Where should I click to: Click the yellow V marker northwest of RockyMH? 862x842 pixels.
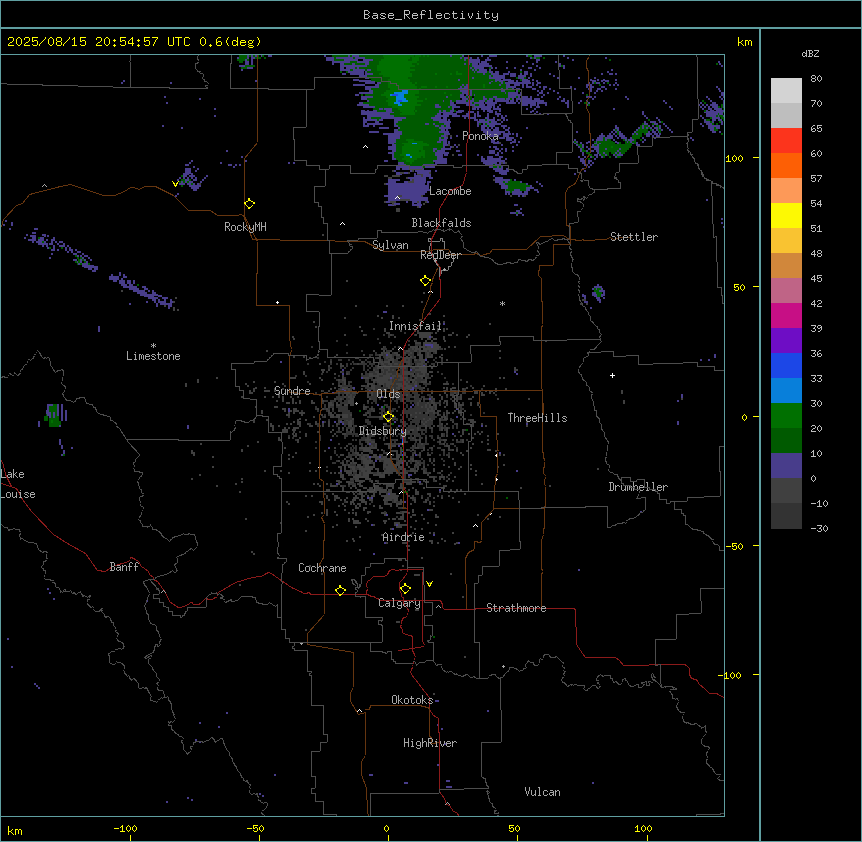pos(175,184)
